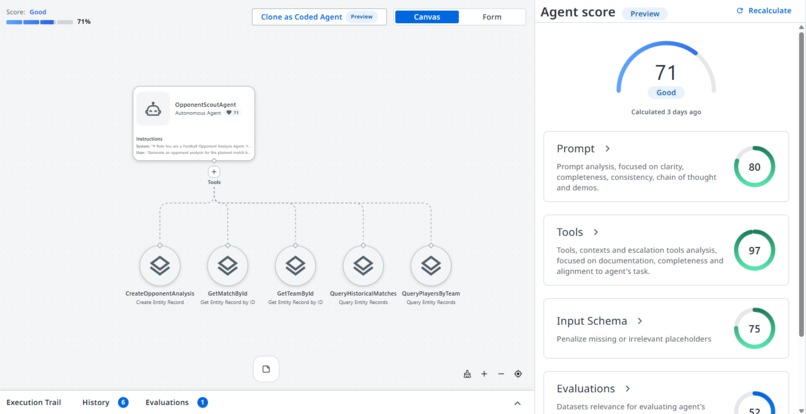Click the Evaluations count badge 1
Viewport: 806px width, 414px height.
click(x=203, y=403)
